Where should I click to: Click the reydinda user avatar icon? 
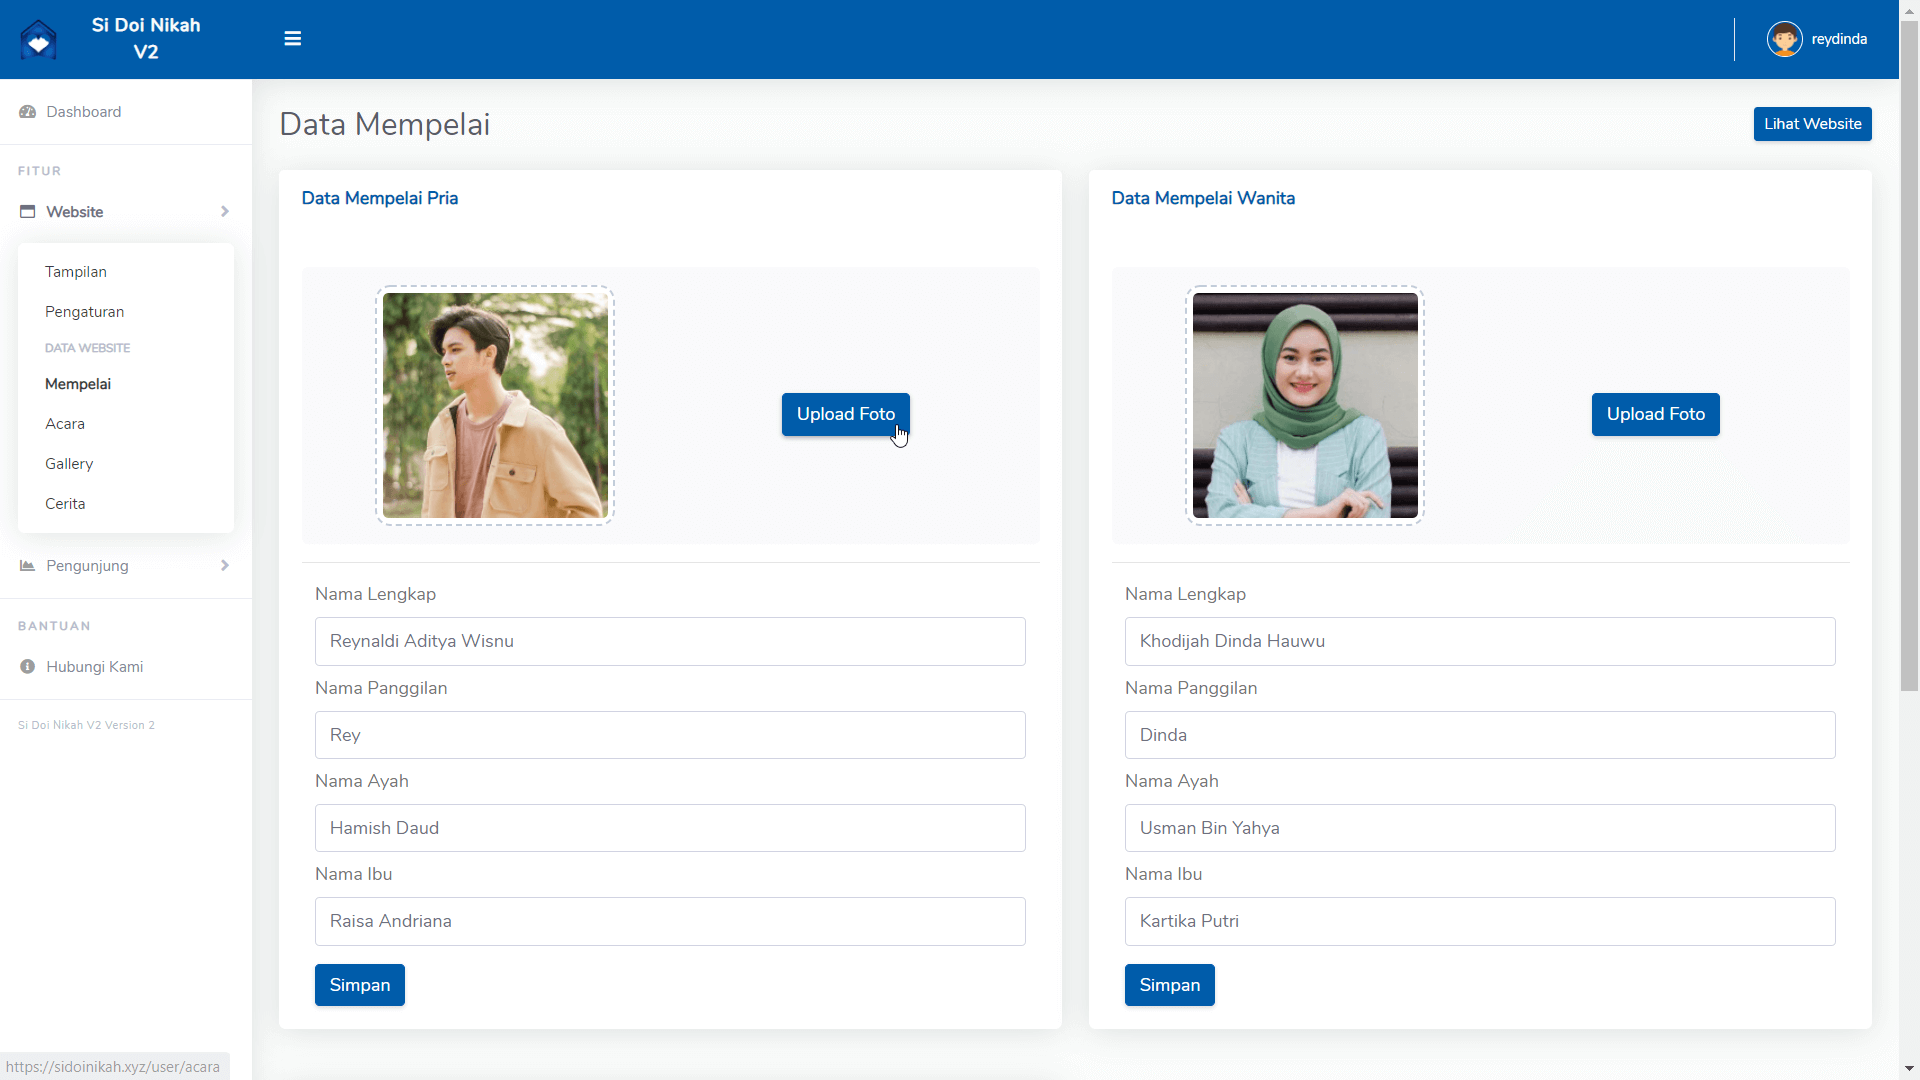(1784, 39)
